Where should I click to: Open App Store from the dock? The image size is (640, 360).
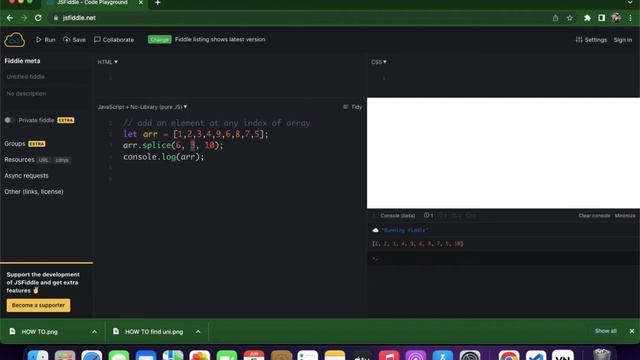click(x=443, y=355)
